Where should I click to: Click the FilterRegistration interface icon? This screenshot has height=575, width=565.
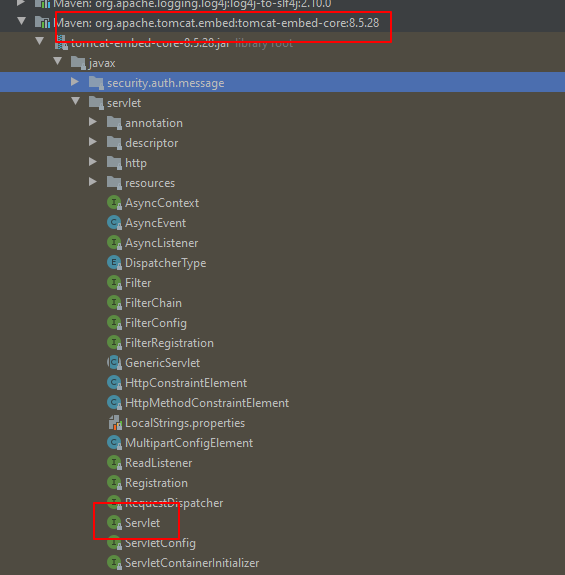pyautogui.click(x=114, y=343)
